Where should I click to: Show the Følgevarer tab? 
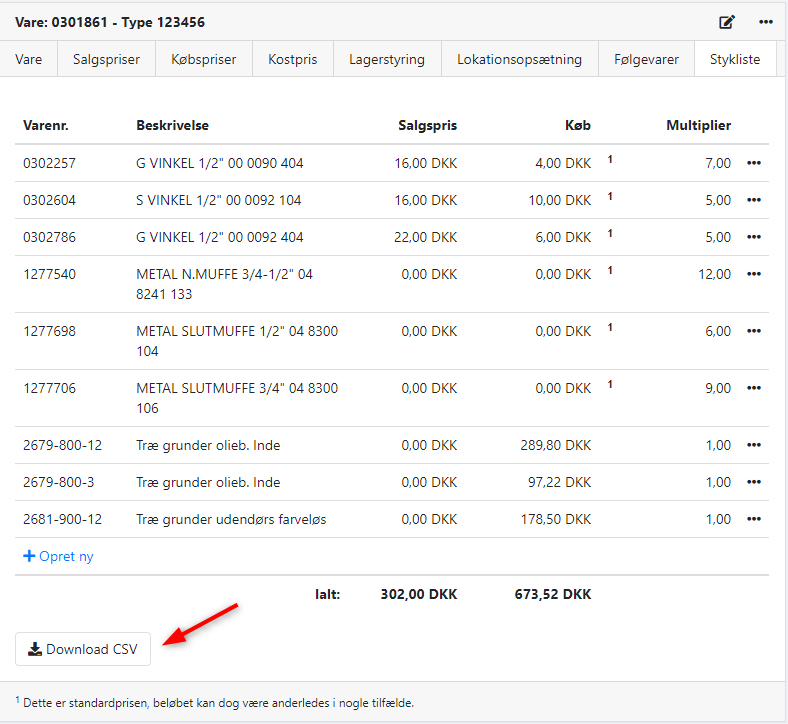tap(646, 59)
